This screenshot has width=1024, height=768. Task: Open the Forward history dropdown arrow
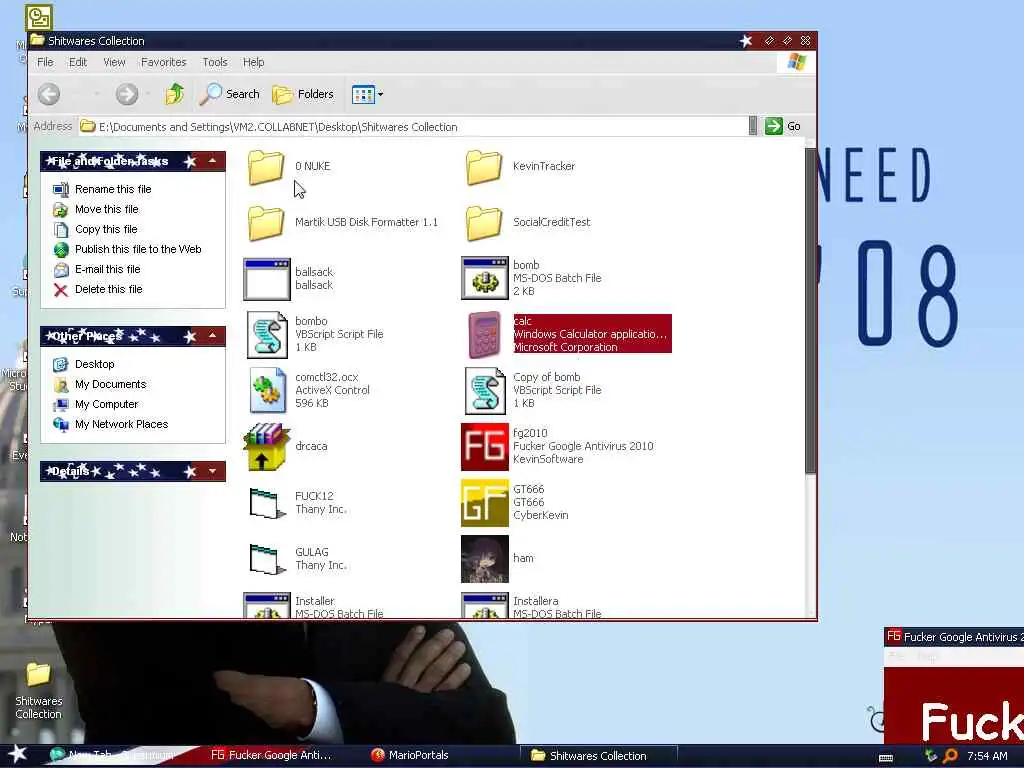[148, 94]
